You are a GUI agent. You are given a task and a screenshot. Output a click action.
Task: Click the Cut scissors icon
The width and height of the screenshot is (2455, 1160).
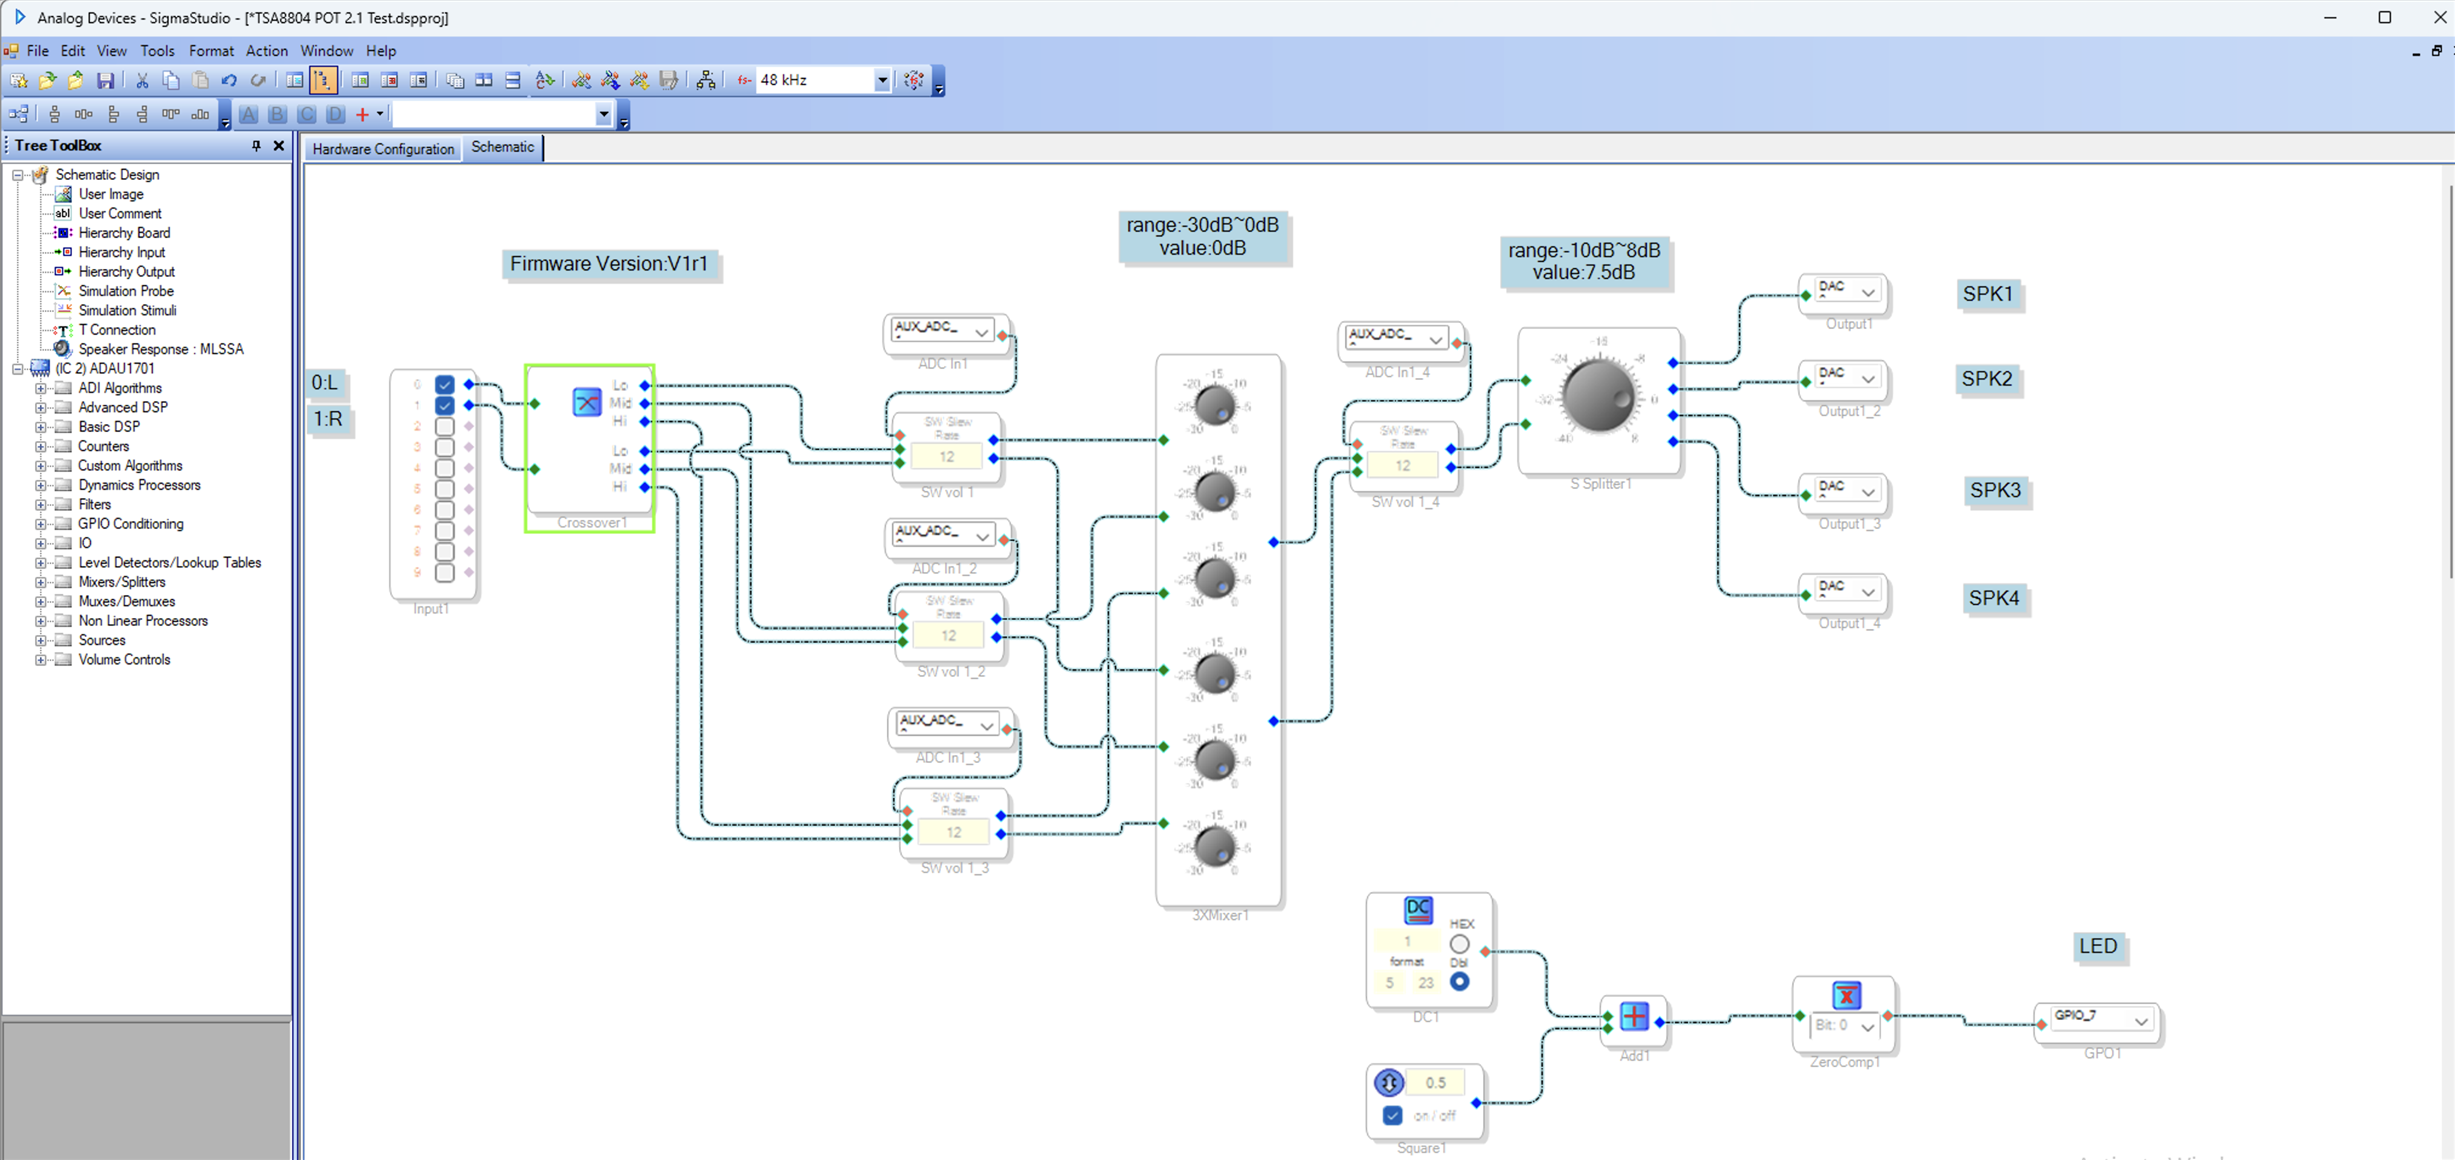pos(142,80)
